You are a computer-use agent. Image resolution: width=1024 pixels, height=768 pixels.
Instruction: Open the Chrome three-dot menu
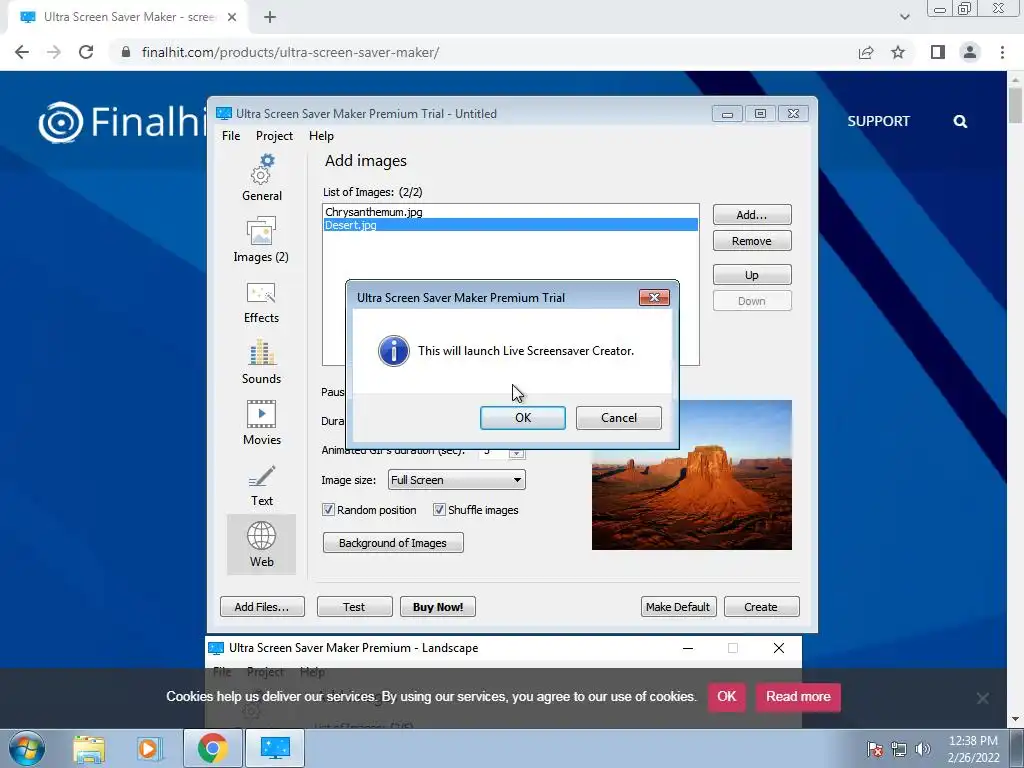coord(1002,52)
